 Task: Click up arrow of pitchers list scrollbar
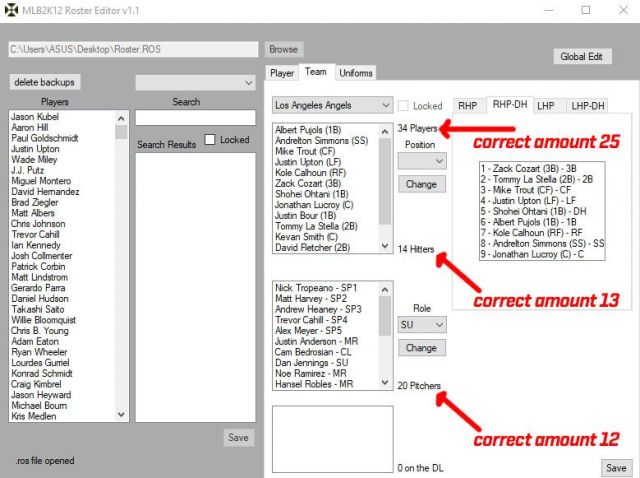(x=385, y=290)
